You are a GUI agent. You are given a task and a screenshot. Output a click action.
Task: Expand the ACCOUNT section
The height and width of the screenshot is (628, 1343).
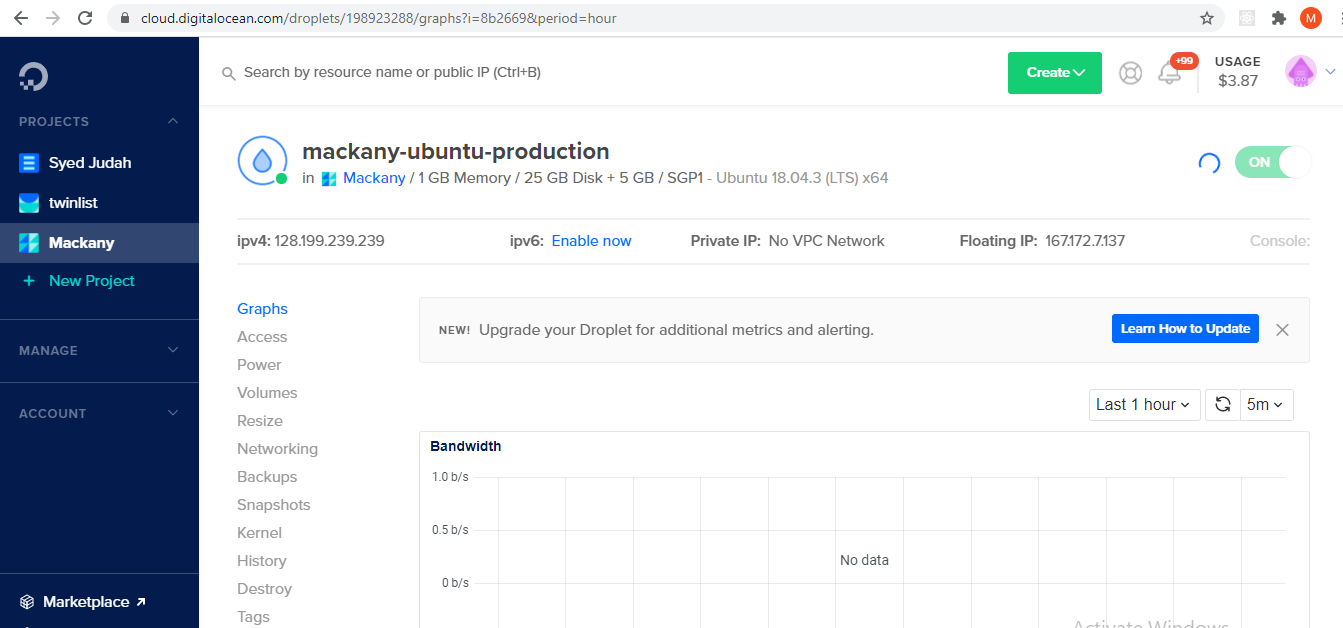click(x=173, y=413)
